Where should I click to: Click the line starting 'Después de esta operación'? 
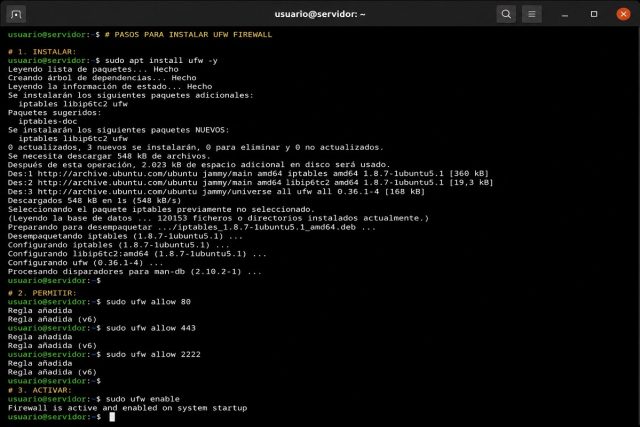tap(199, 165)
